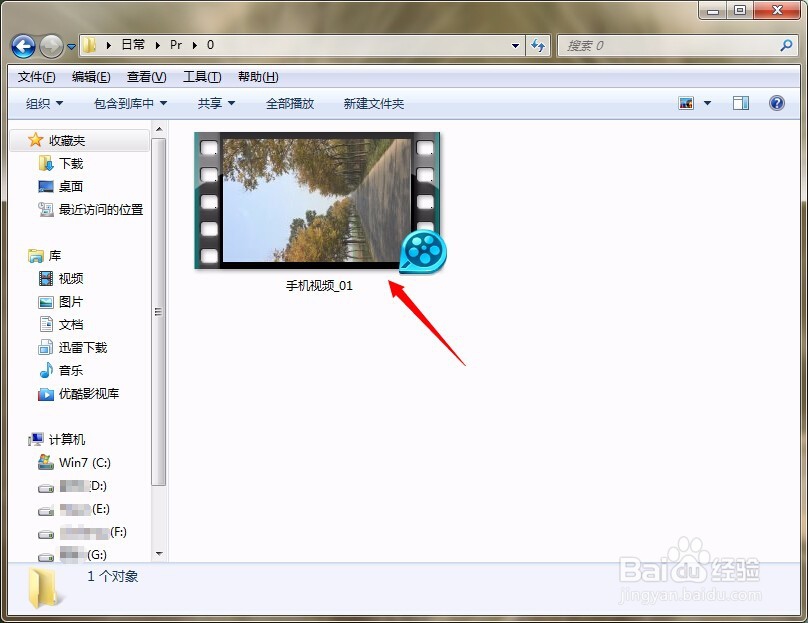808x623 pixels.
Task: Open the address bar history dropdown
Action: pos(515,45)
